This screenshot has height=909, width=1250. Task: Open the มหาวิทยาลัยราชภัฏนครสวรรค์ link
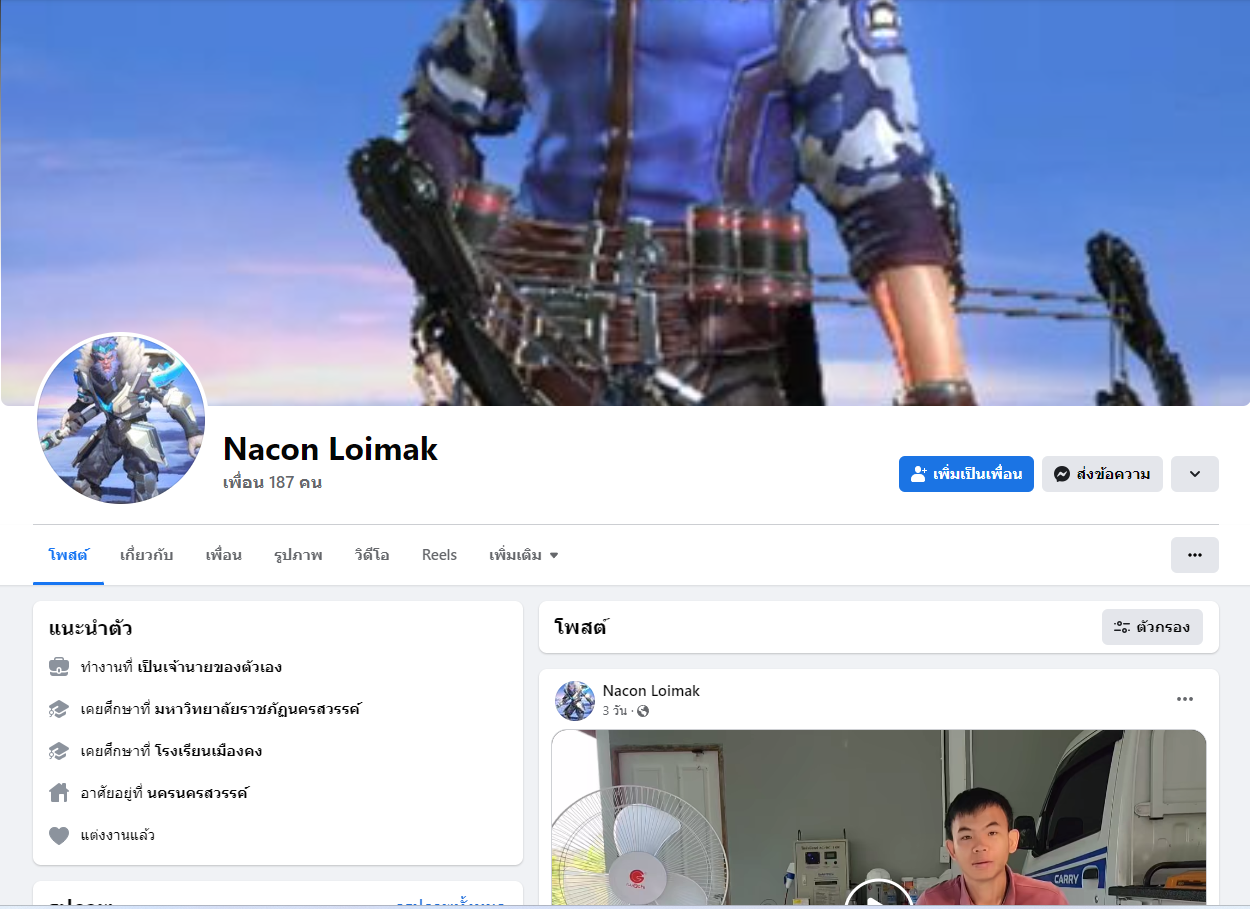(257, 709)
